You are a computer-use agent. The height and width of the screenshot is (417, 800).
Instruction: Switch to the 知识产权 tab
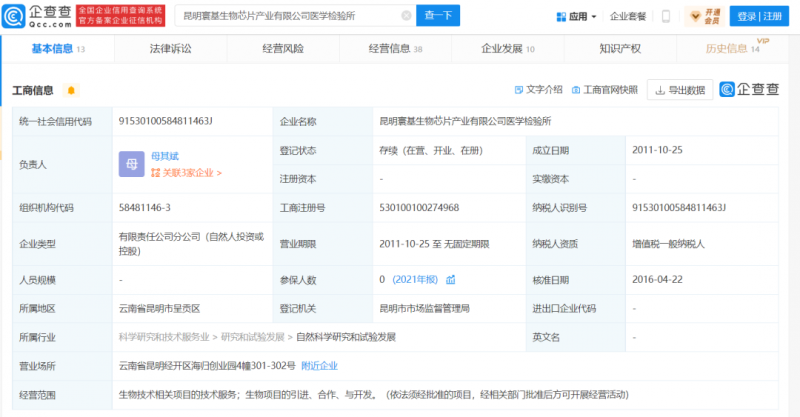click(620, 49)
